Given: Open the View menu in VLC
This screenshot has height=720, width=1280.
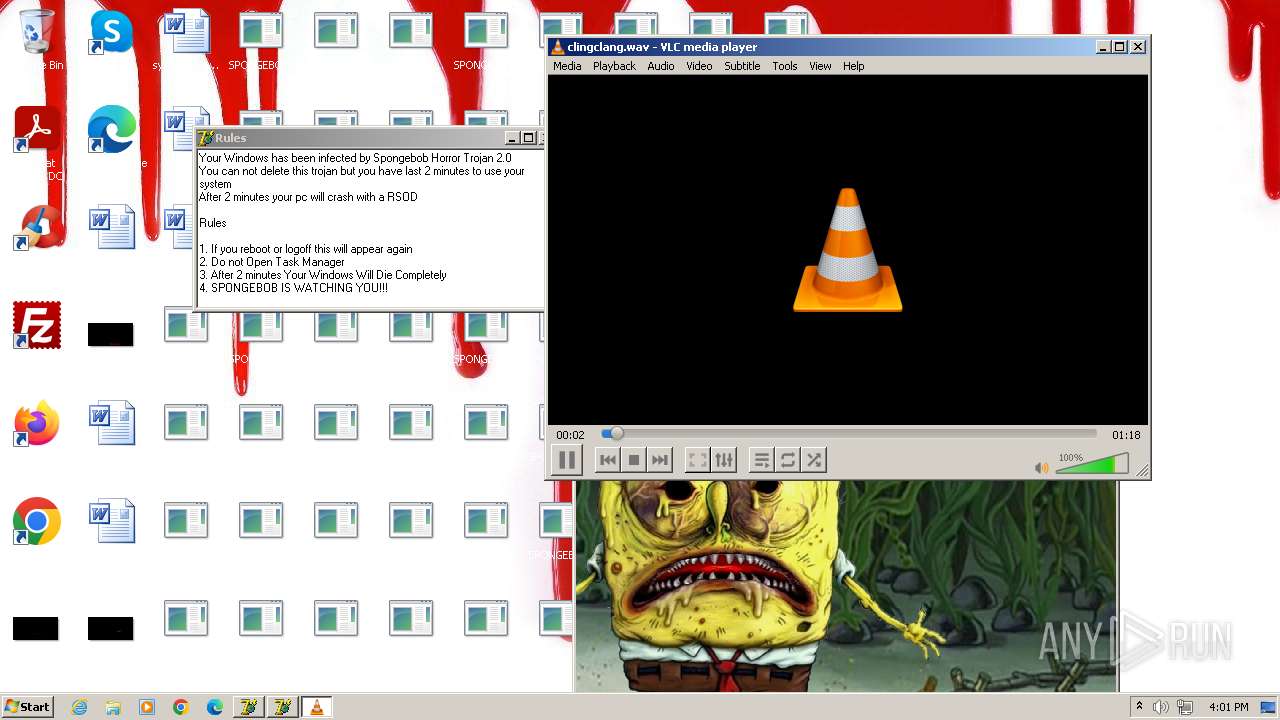Looking at the screenshot, I should 820,66.
